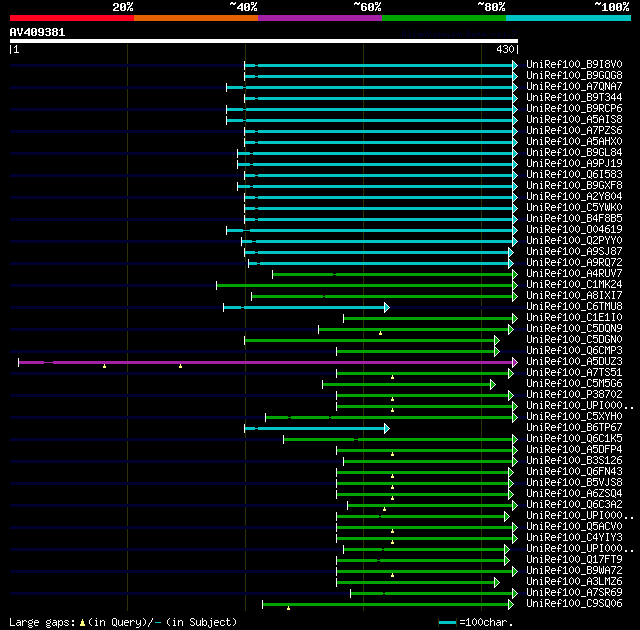Open hit UniRef100_A5AIS8
The height and width of the screenshot is (630, 640).
574,120
